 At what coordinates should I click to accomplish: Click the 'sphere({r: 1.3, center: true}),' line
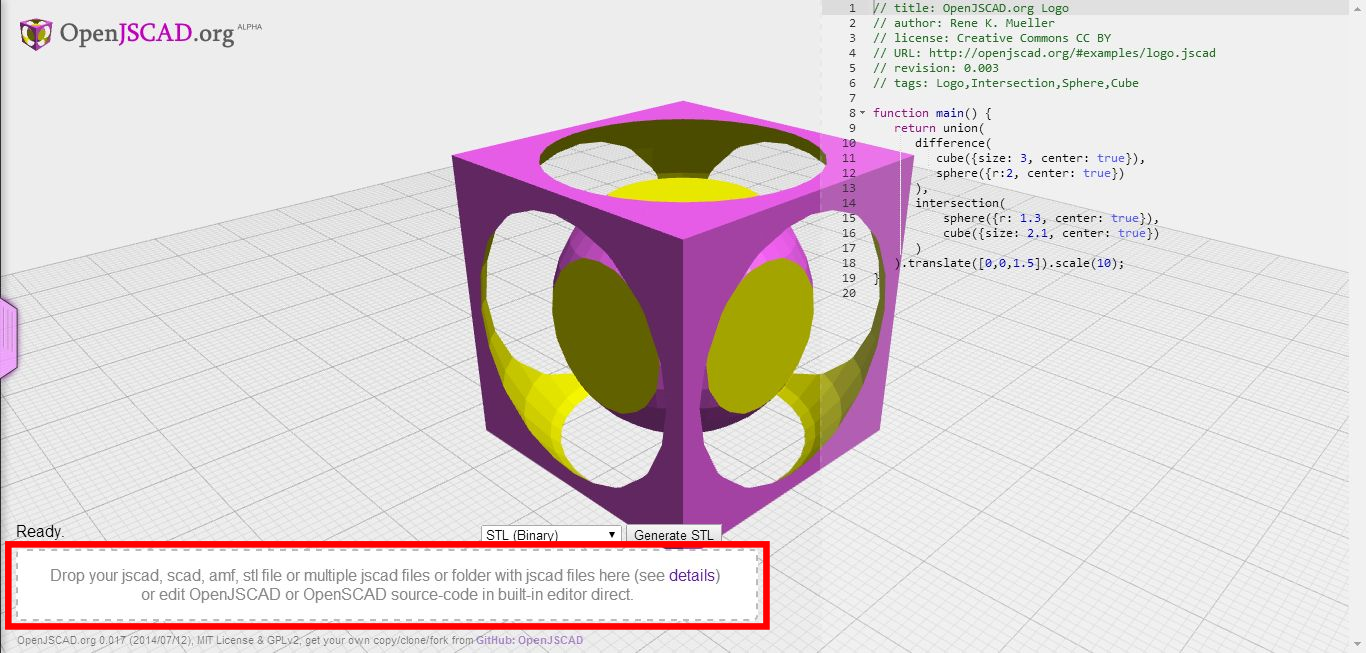(1051, 218)
